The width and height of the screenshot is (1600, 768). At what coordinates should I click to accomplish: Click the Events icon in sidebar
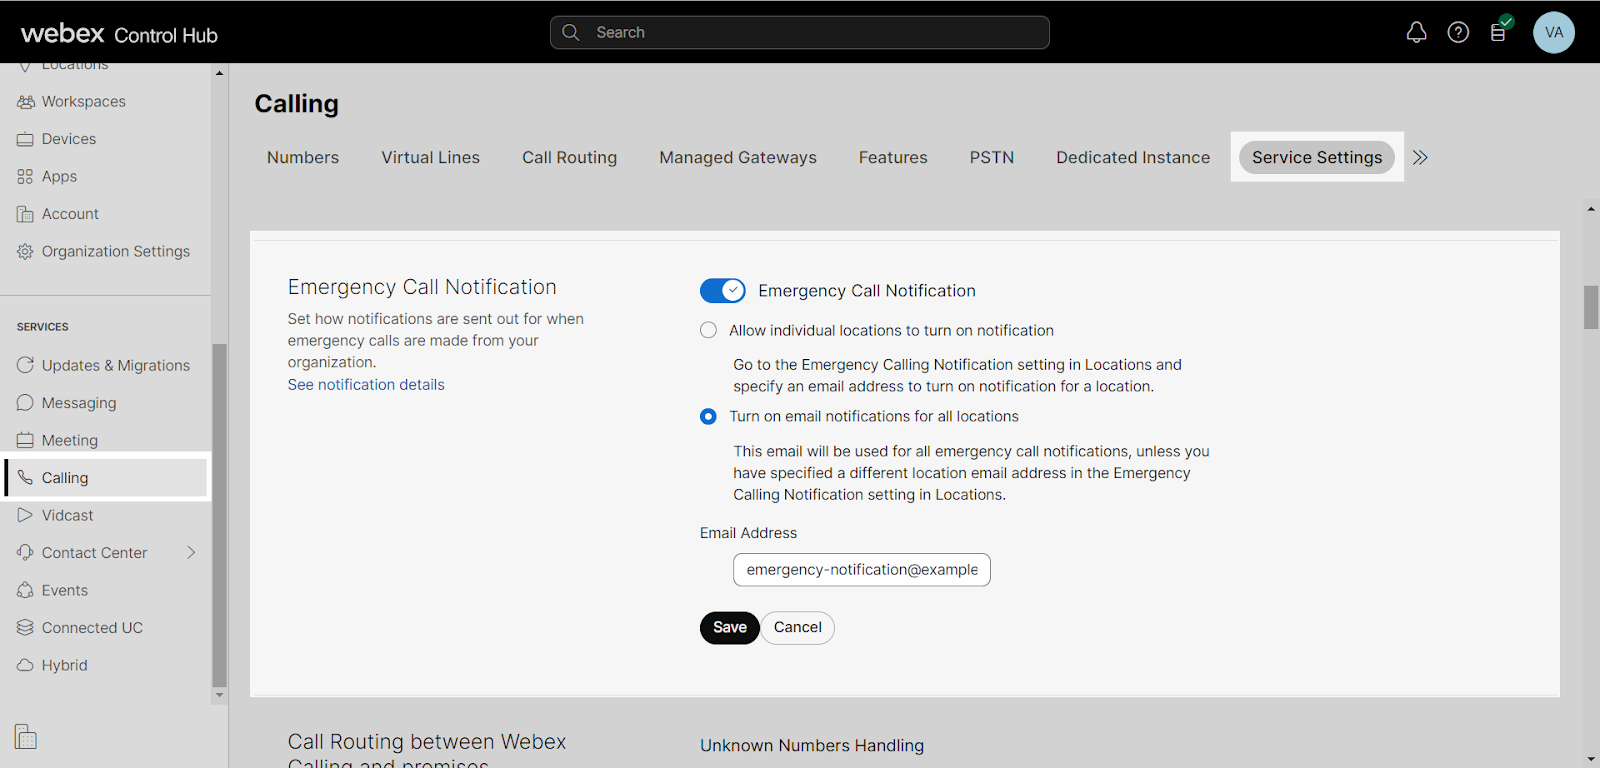(x=25, y=591)
